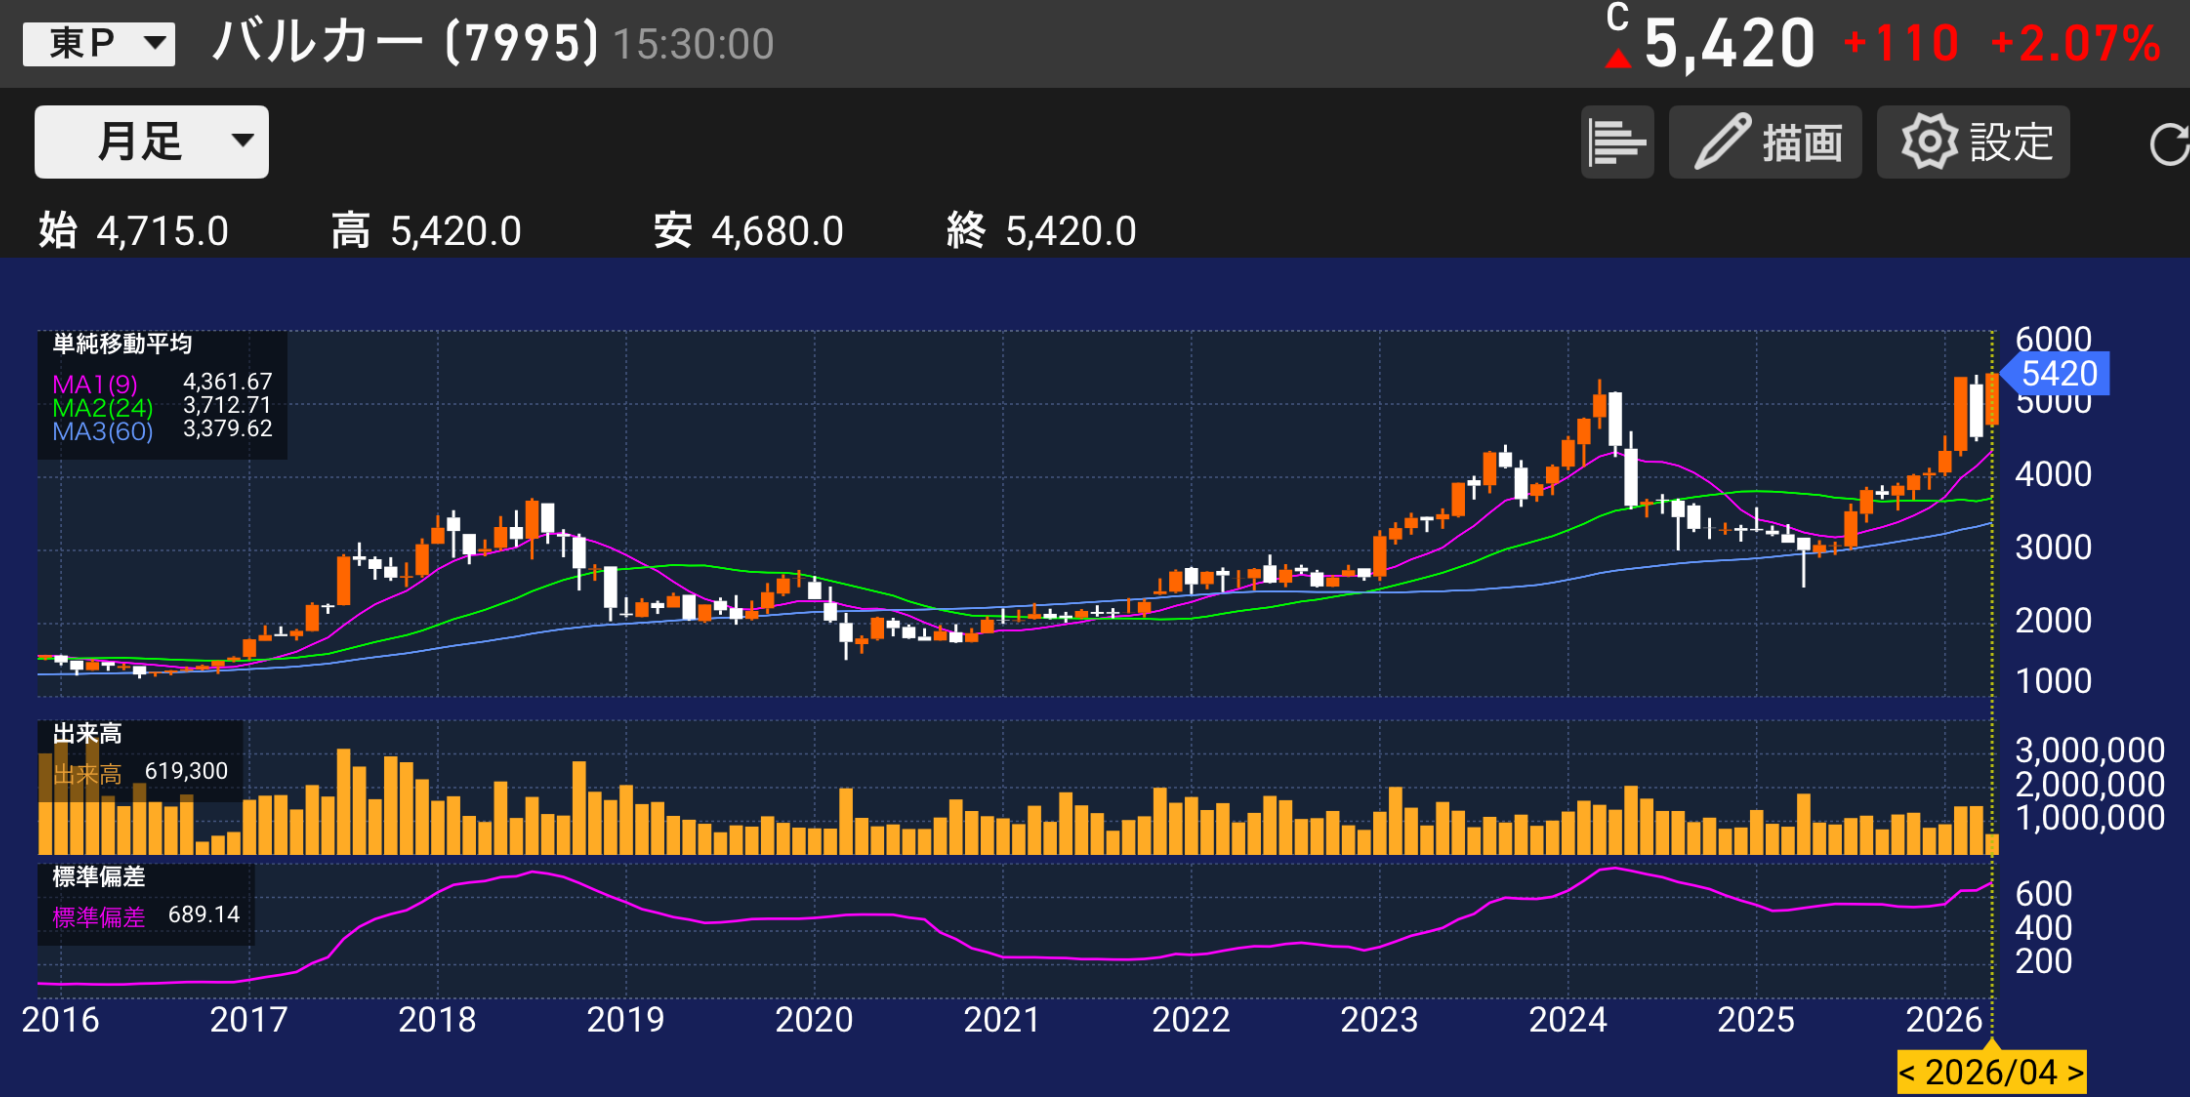Open the 描画 drawing tool

coord(1766,142)
